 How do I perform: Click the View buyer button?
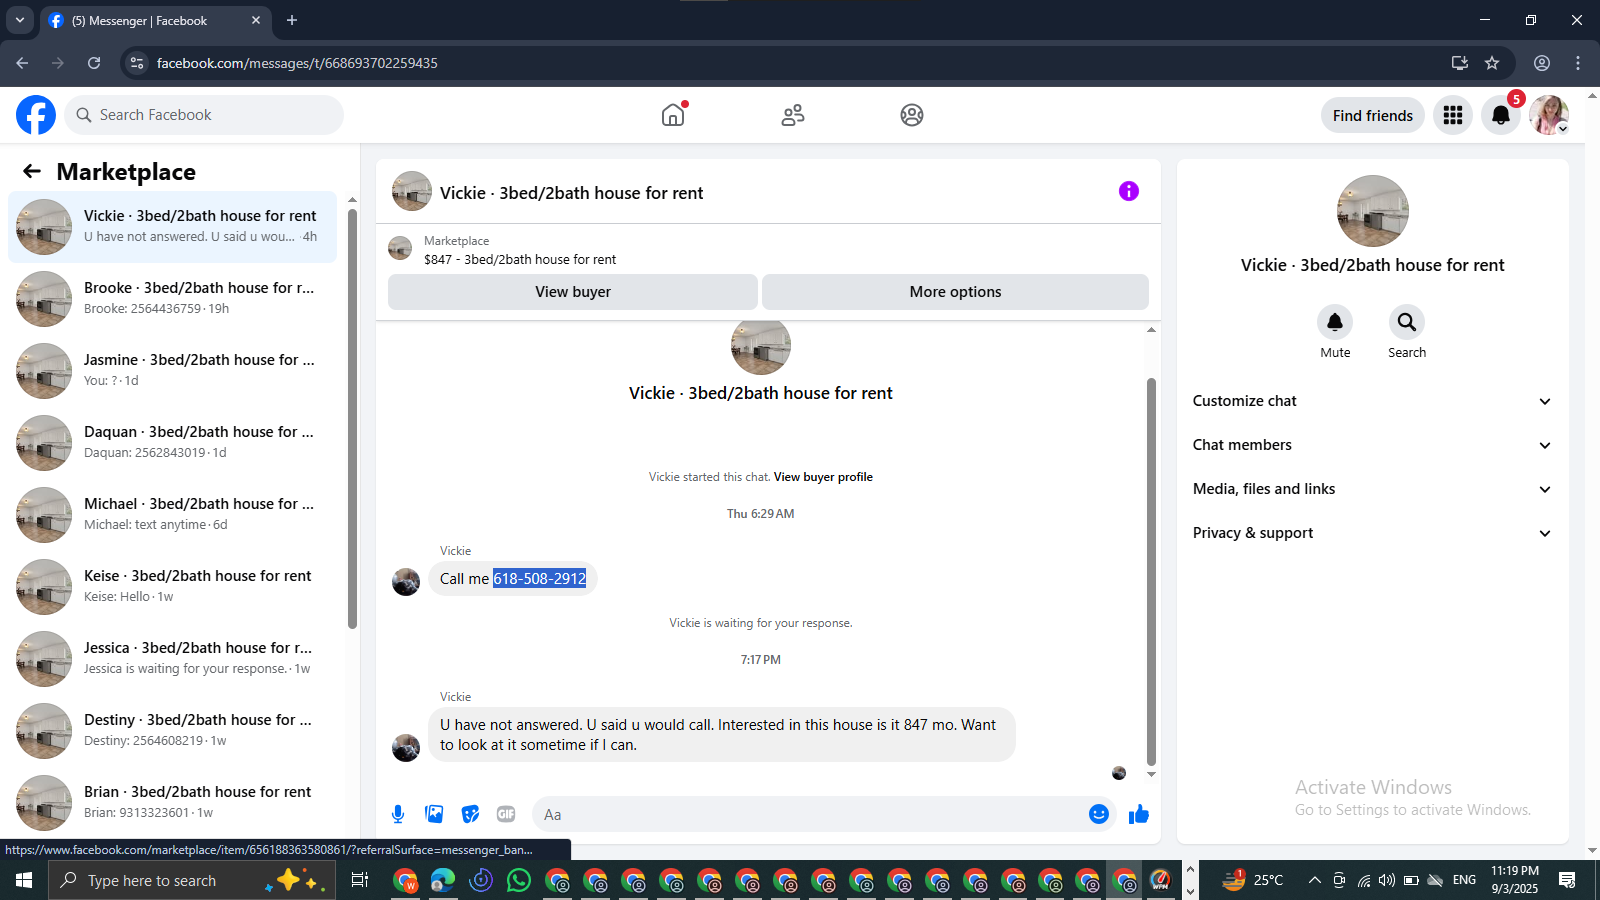[x=573, y=292]
